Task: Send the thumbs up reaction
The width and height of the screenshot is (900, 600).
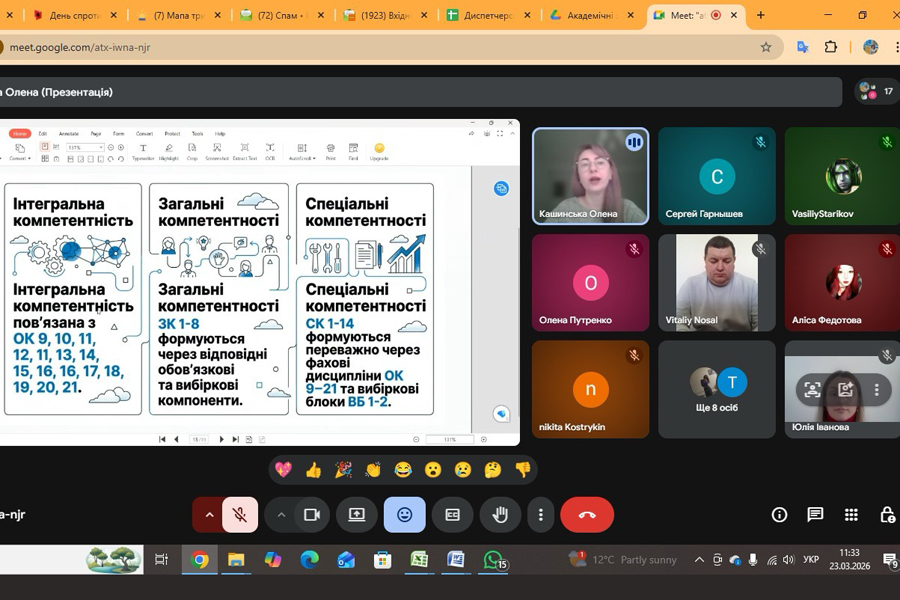Action: 313,470
